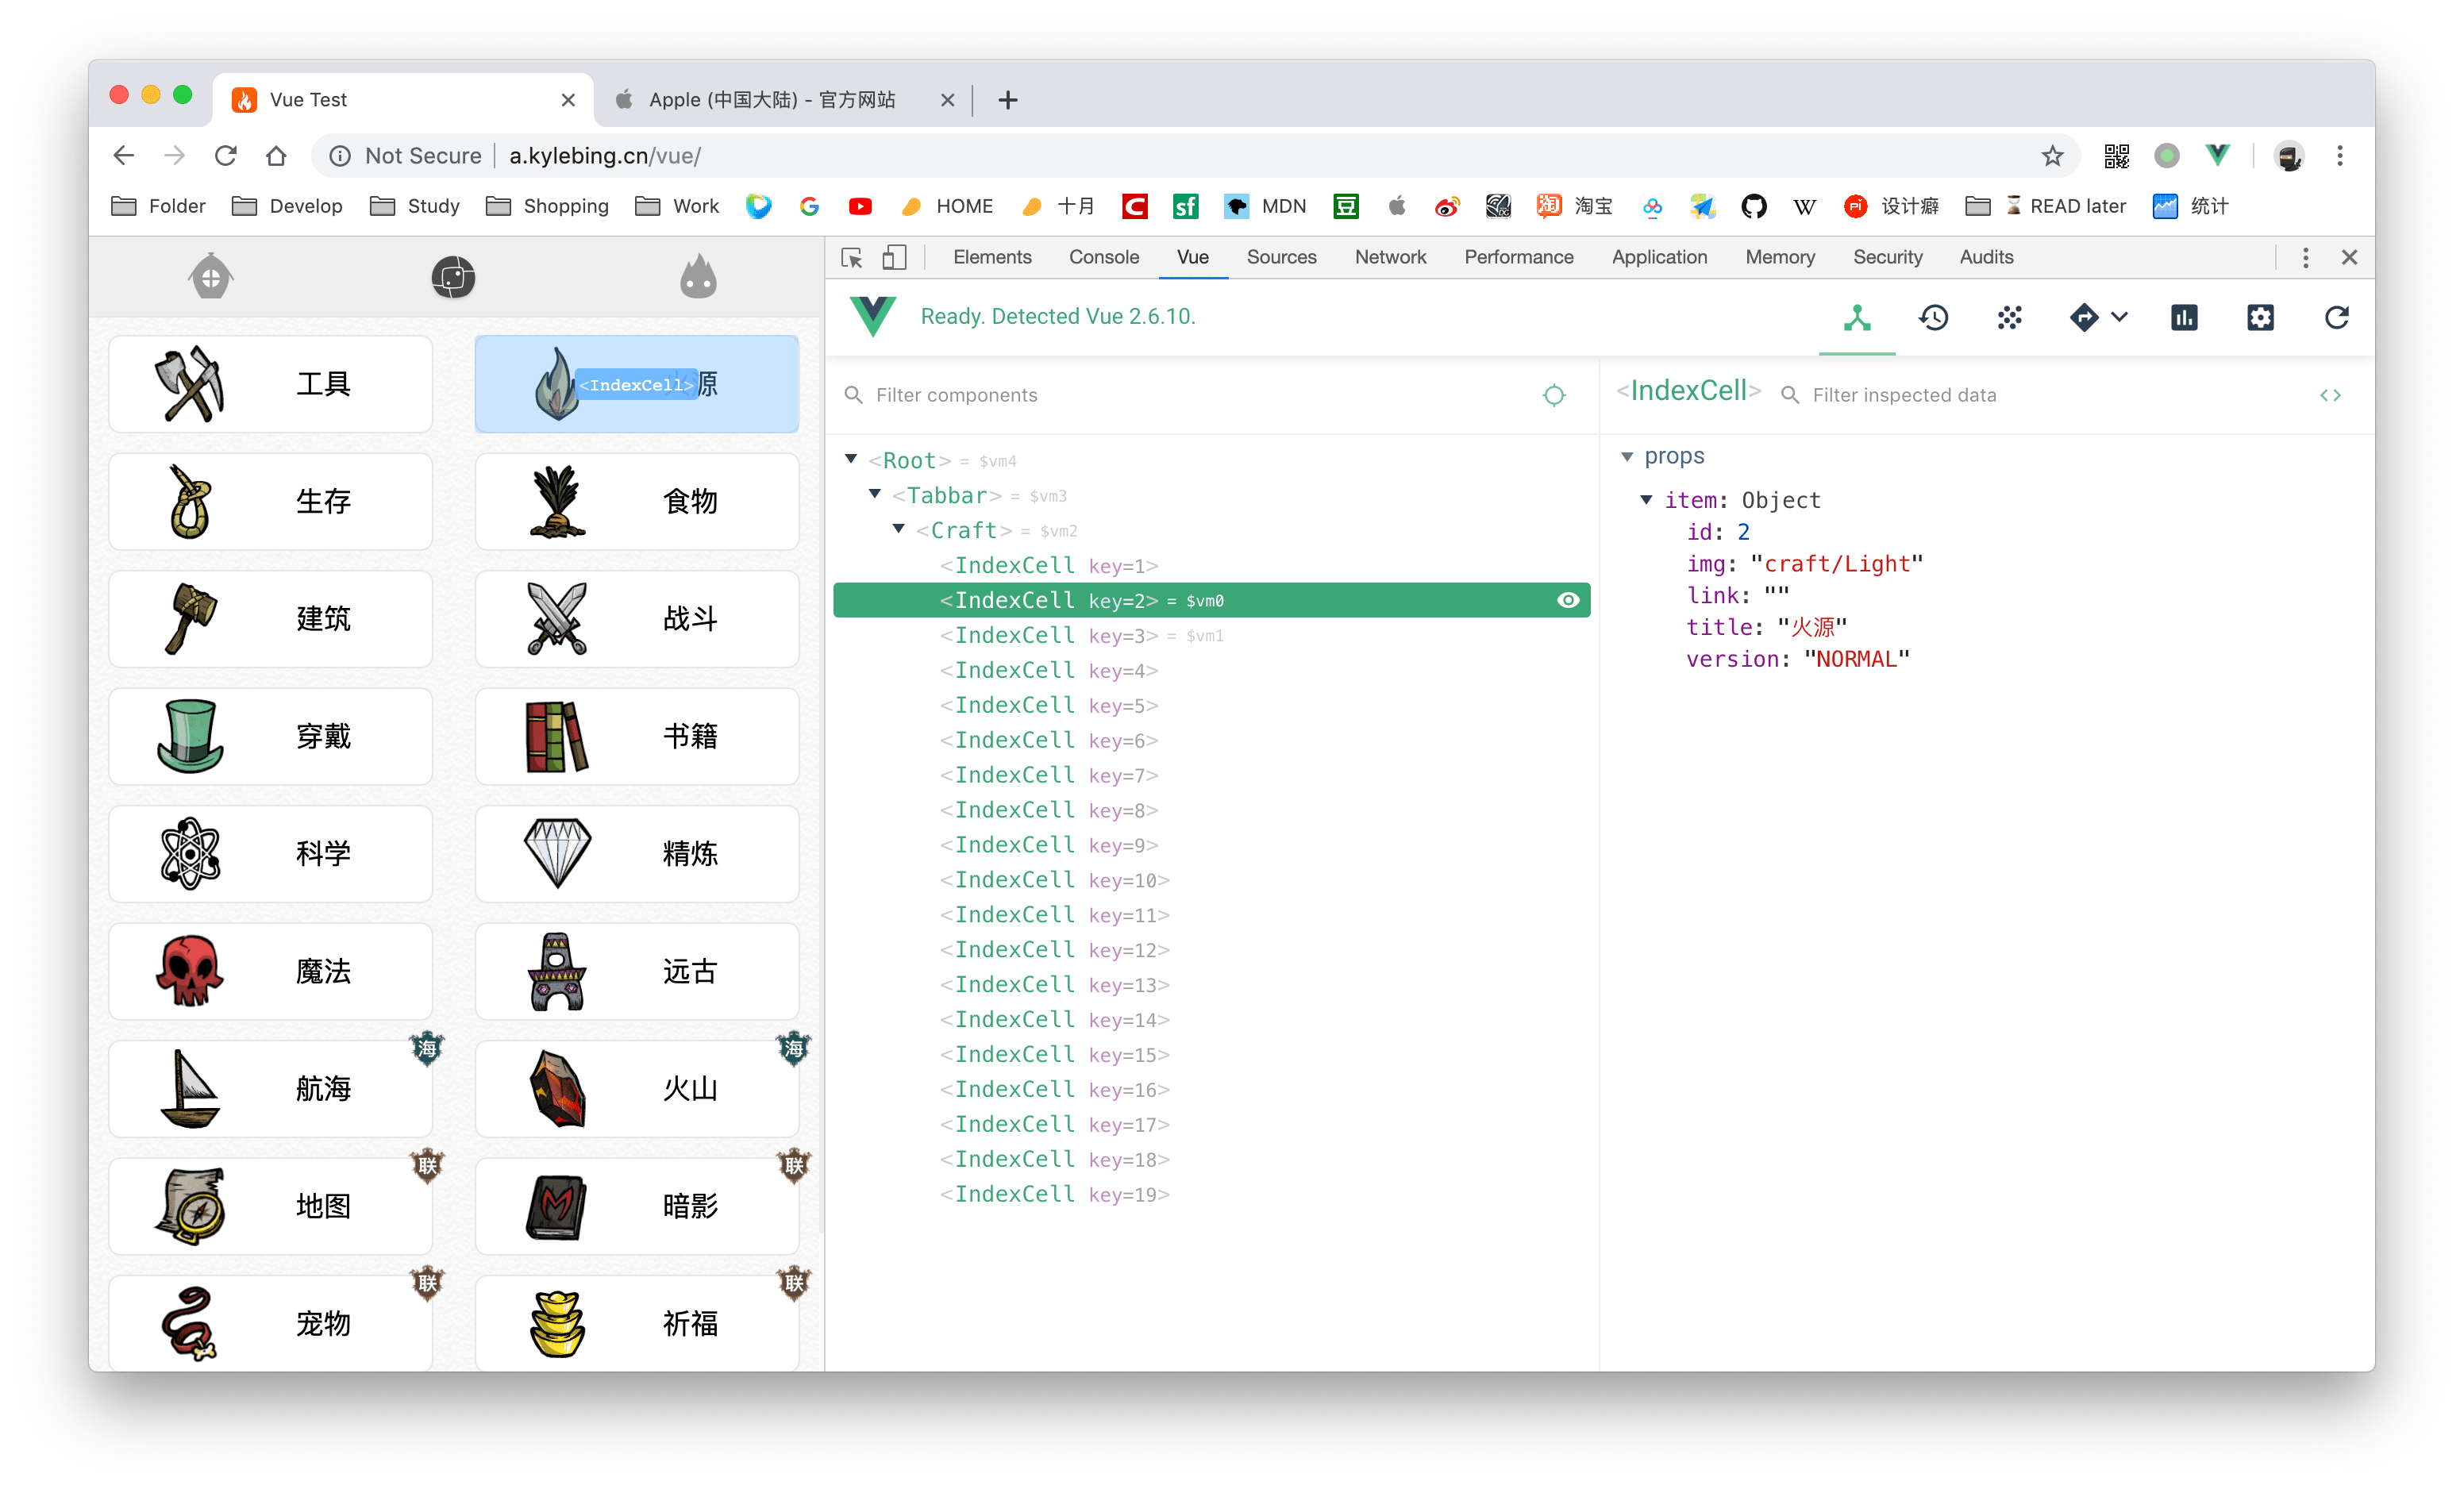Open the Vue routing panel icon
The image size is (2464, 1489).
pyautogui.click(x=2084, y=317)
